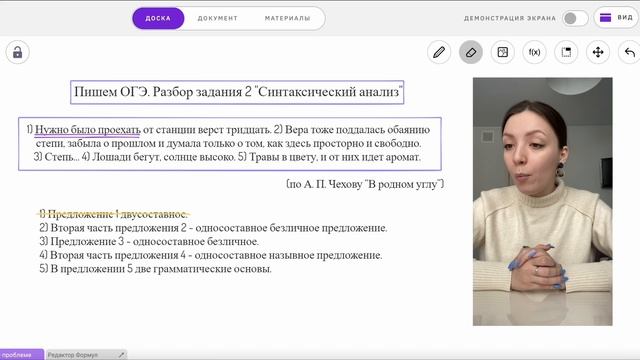
Task: Select the eraser tool
Action: click(x=471, y=52)
